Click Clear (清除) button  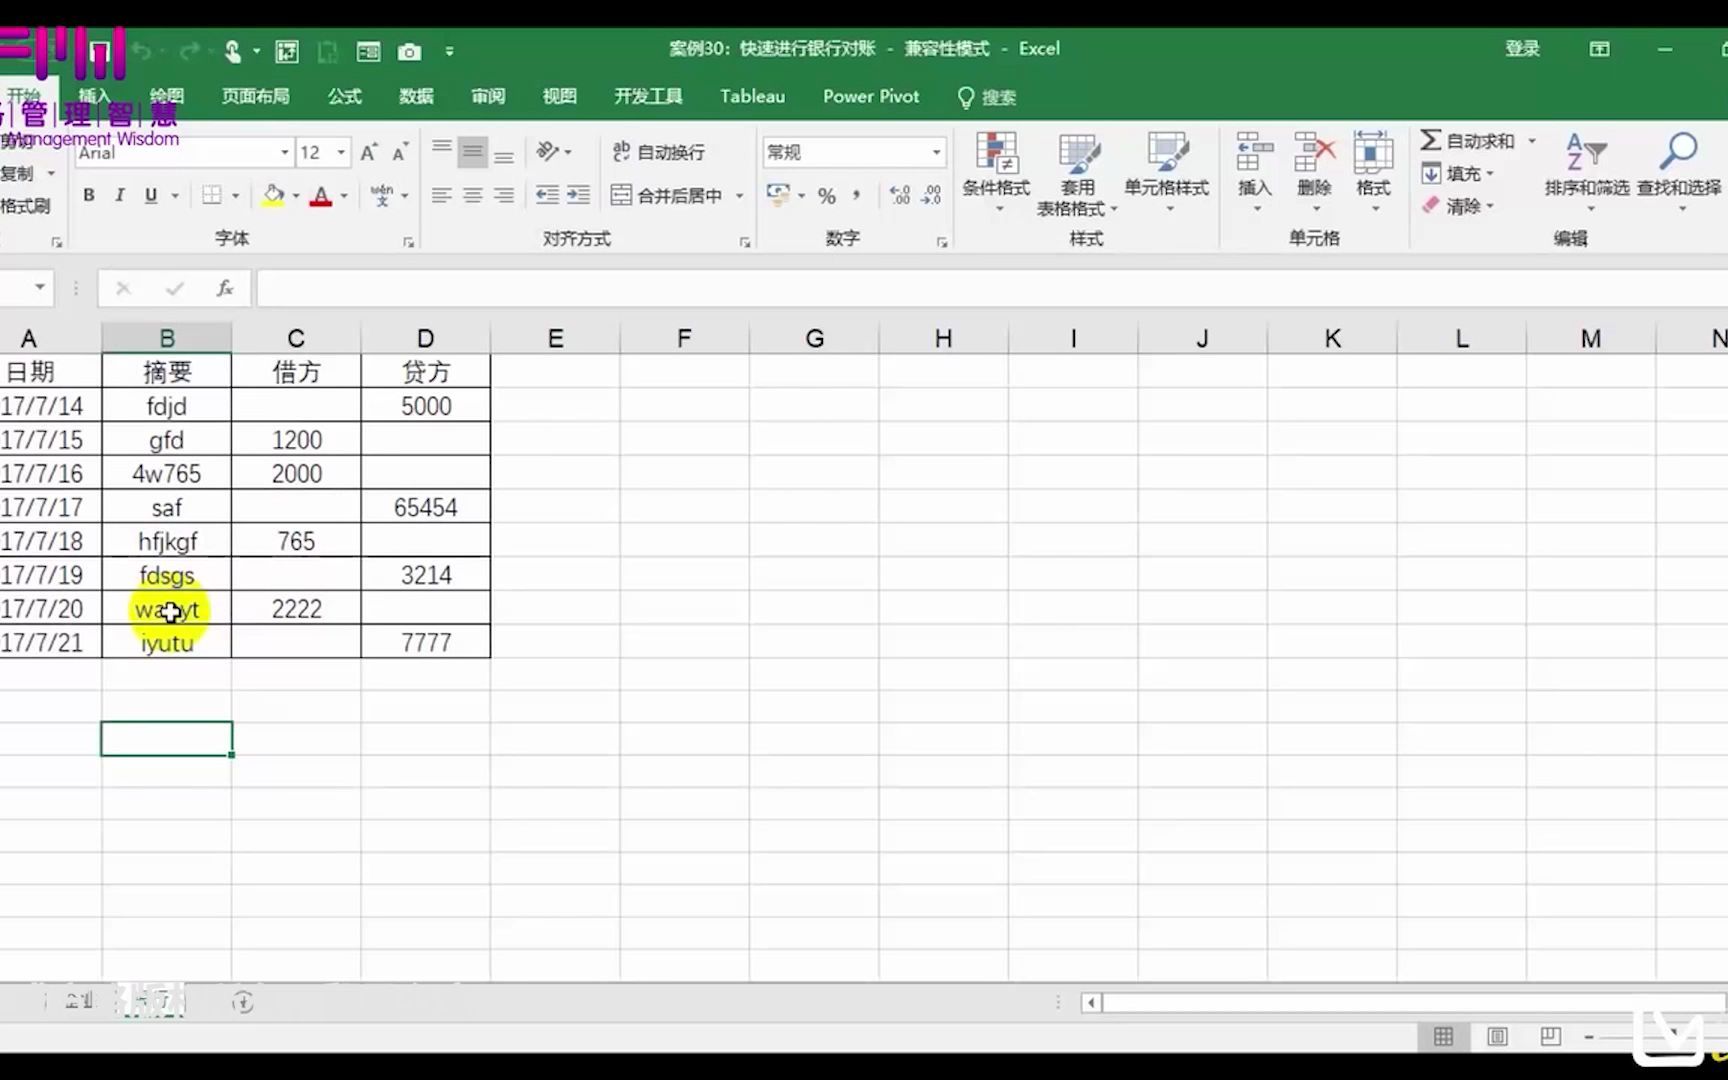1458,206
